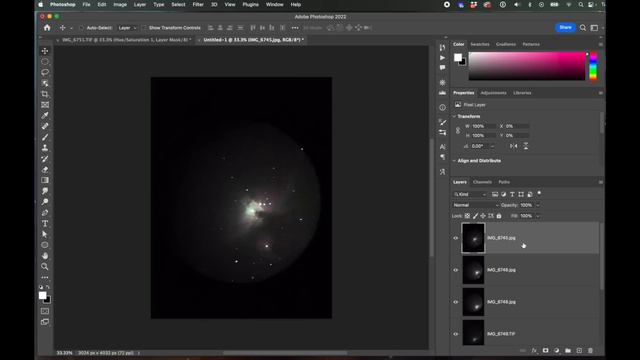Click flip vertical in Transform
The width and height of the screenshot is (640, 360).
point(526,146)
